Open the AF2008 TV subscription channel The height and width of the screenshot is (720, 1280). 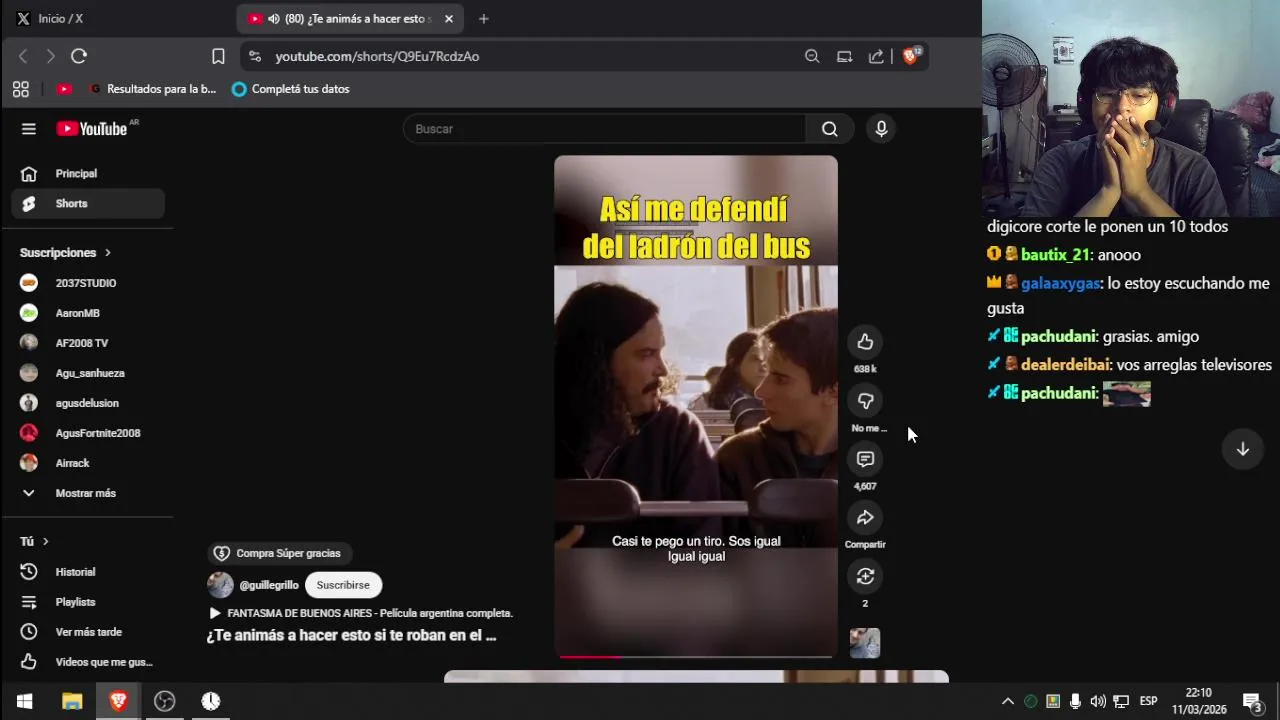point(88,343)
